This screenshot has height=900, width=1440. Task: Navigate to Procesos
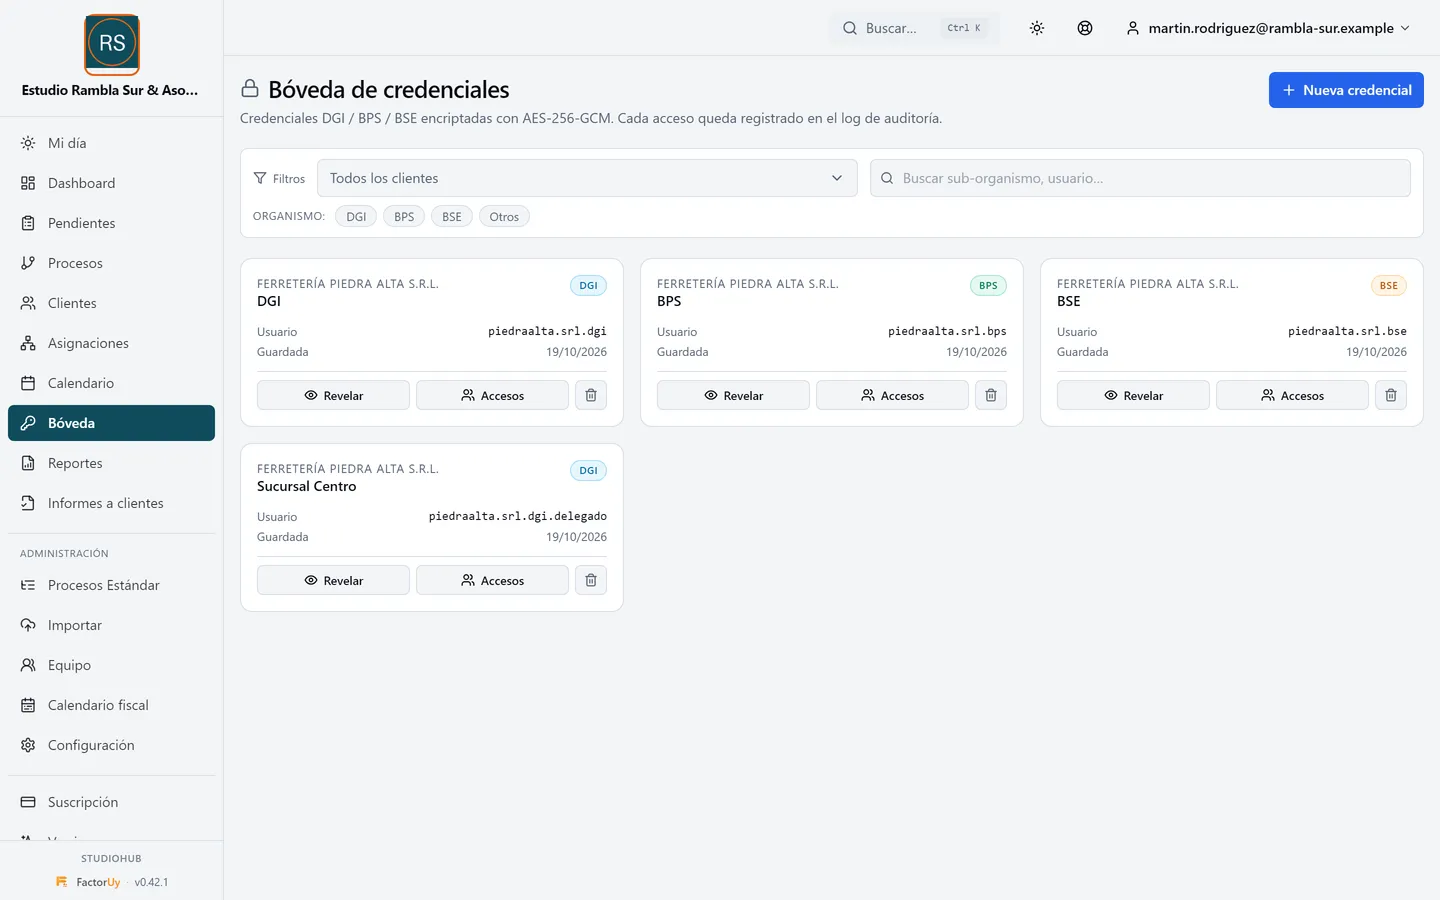(x=111, y=263)
